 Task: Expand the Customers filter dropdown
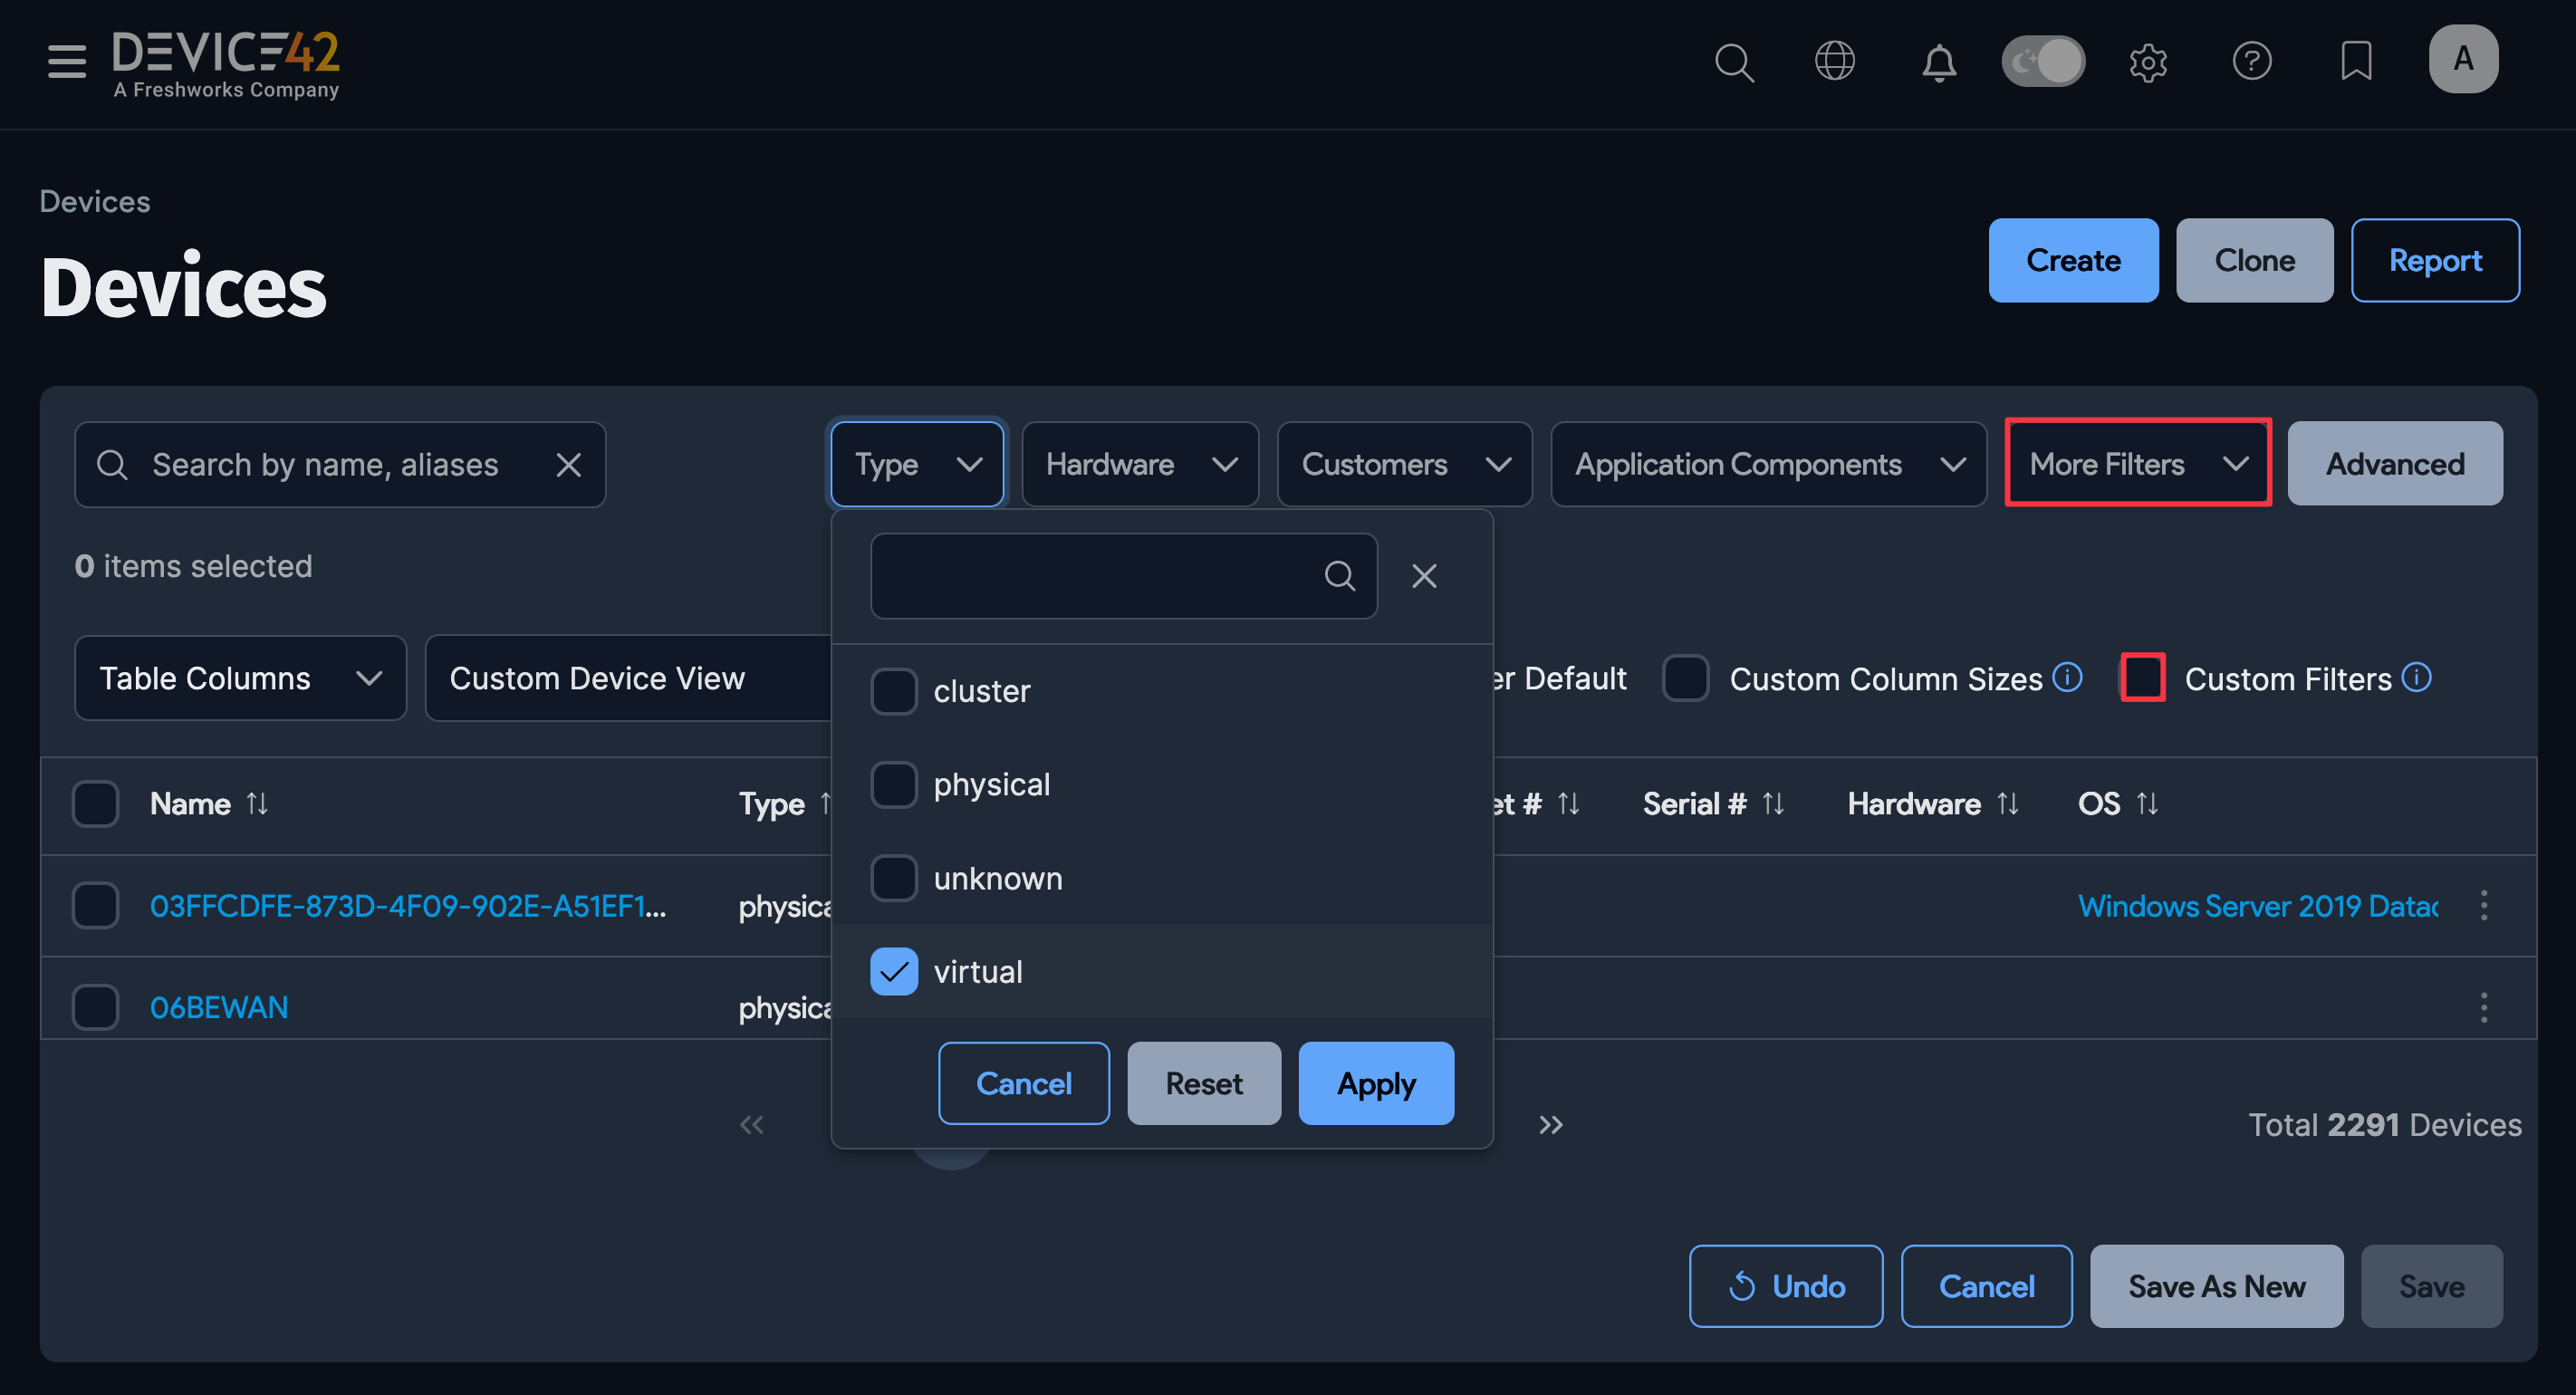pyautogui.click(x=1403, y=463)
